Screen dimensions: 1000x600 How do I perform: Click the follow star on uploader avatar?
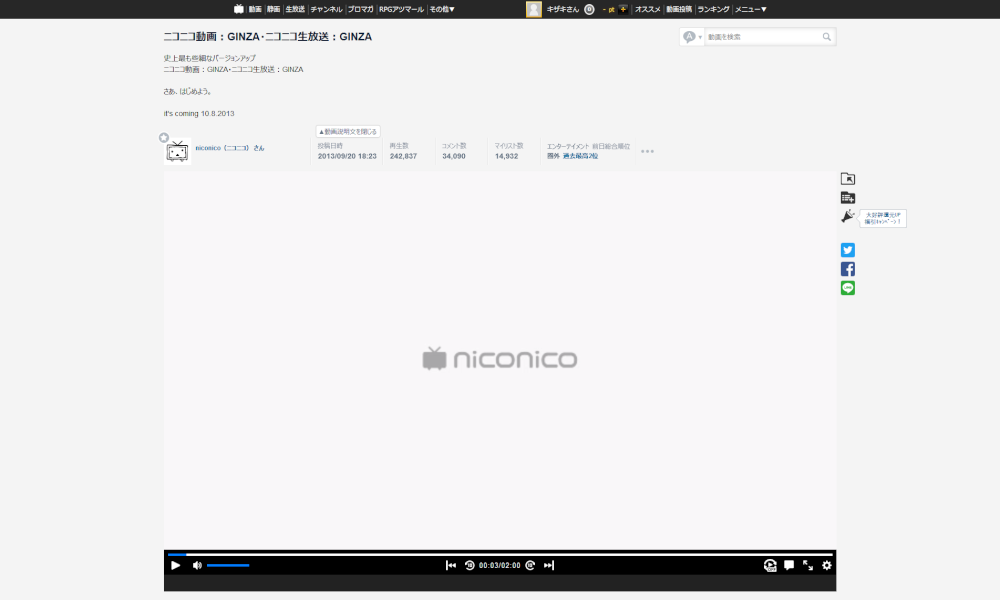164,138
